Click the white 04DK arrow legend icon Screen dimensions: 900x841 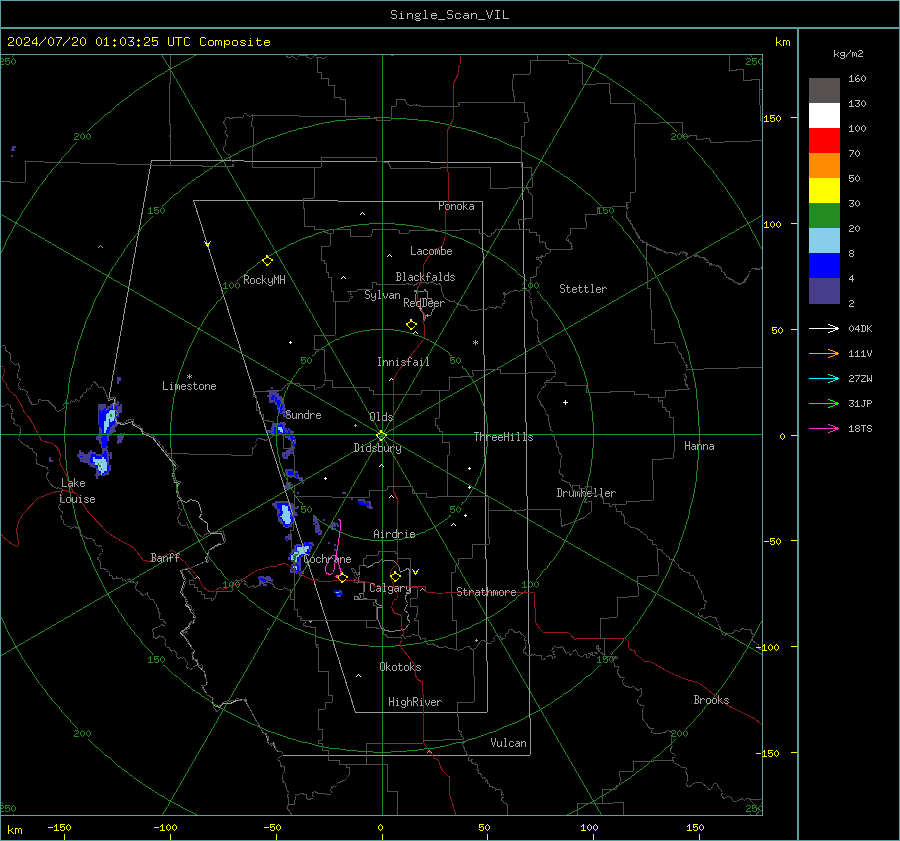[824, 328]
